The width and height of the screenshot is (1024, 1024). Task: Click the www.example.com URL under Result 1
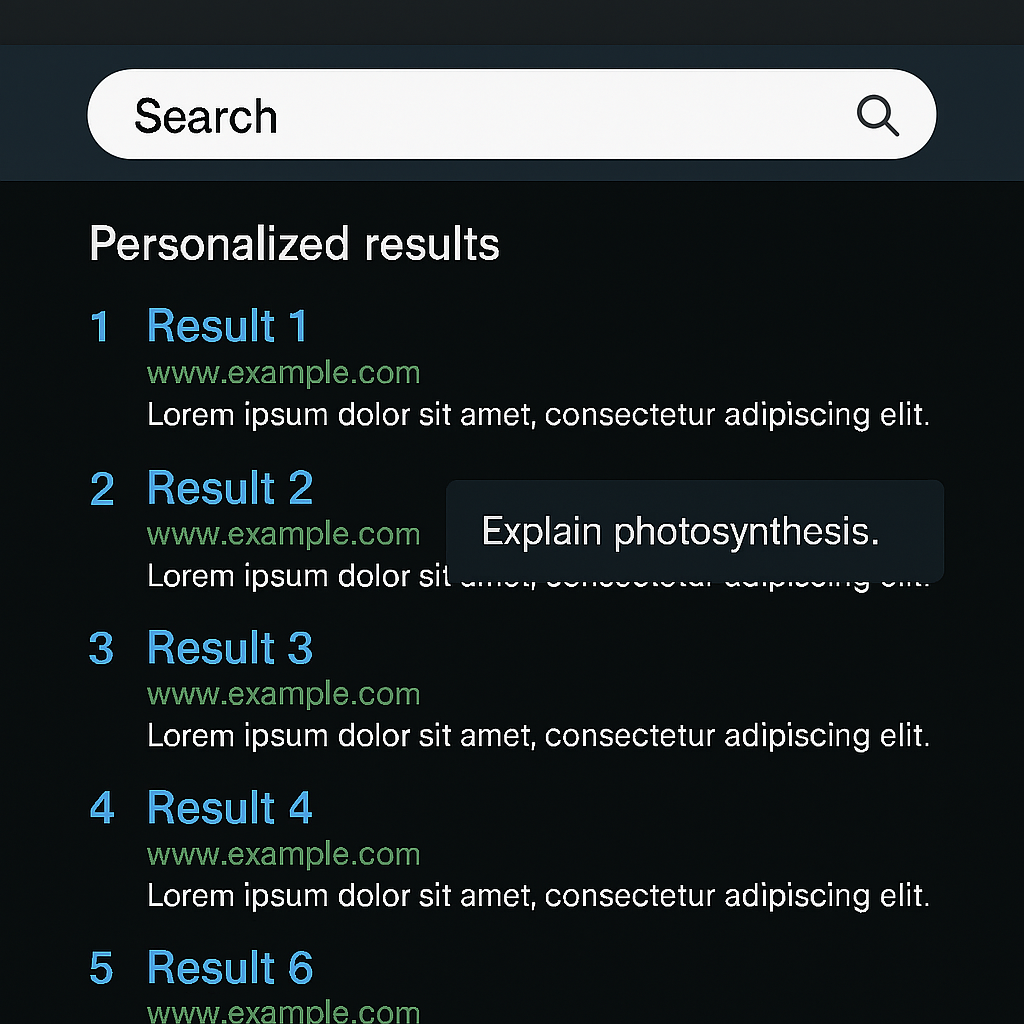click(283, 373)
